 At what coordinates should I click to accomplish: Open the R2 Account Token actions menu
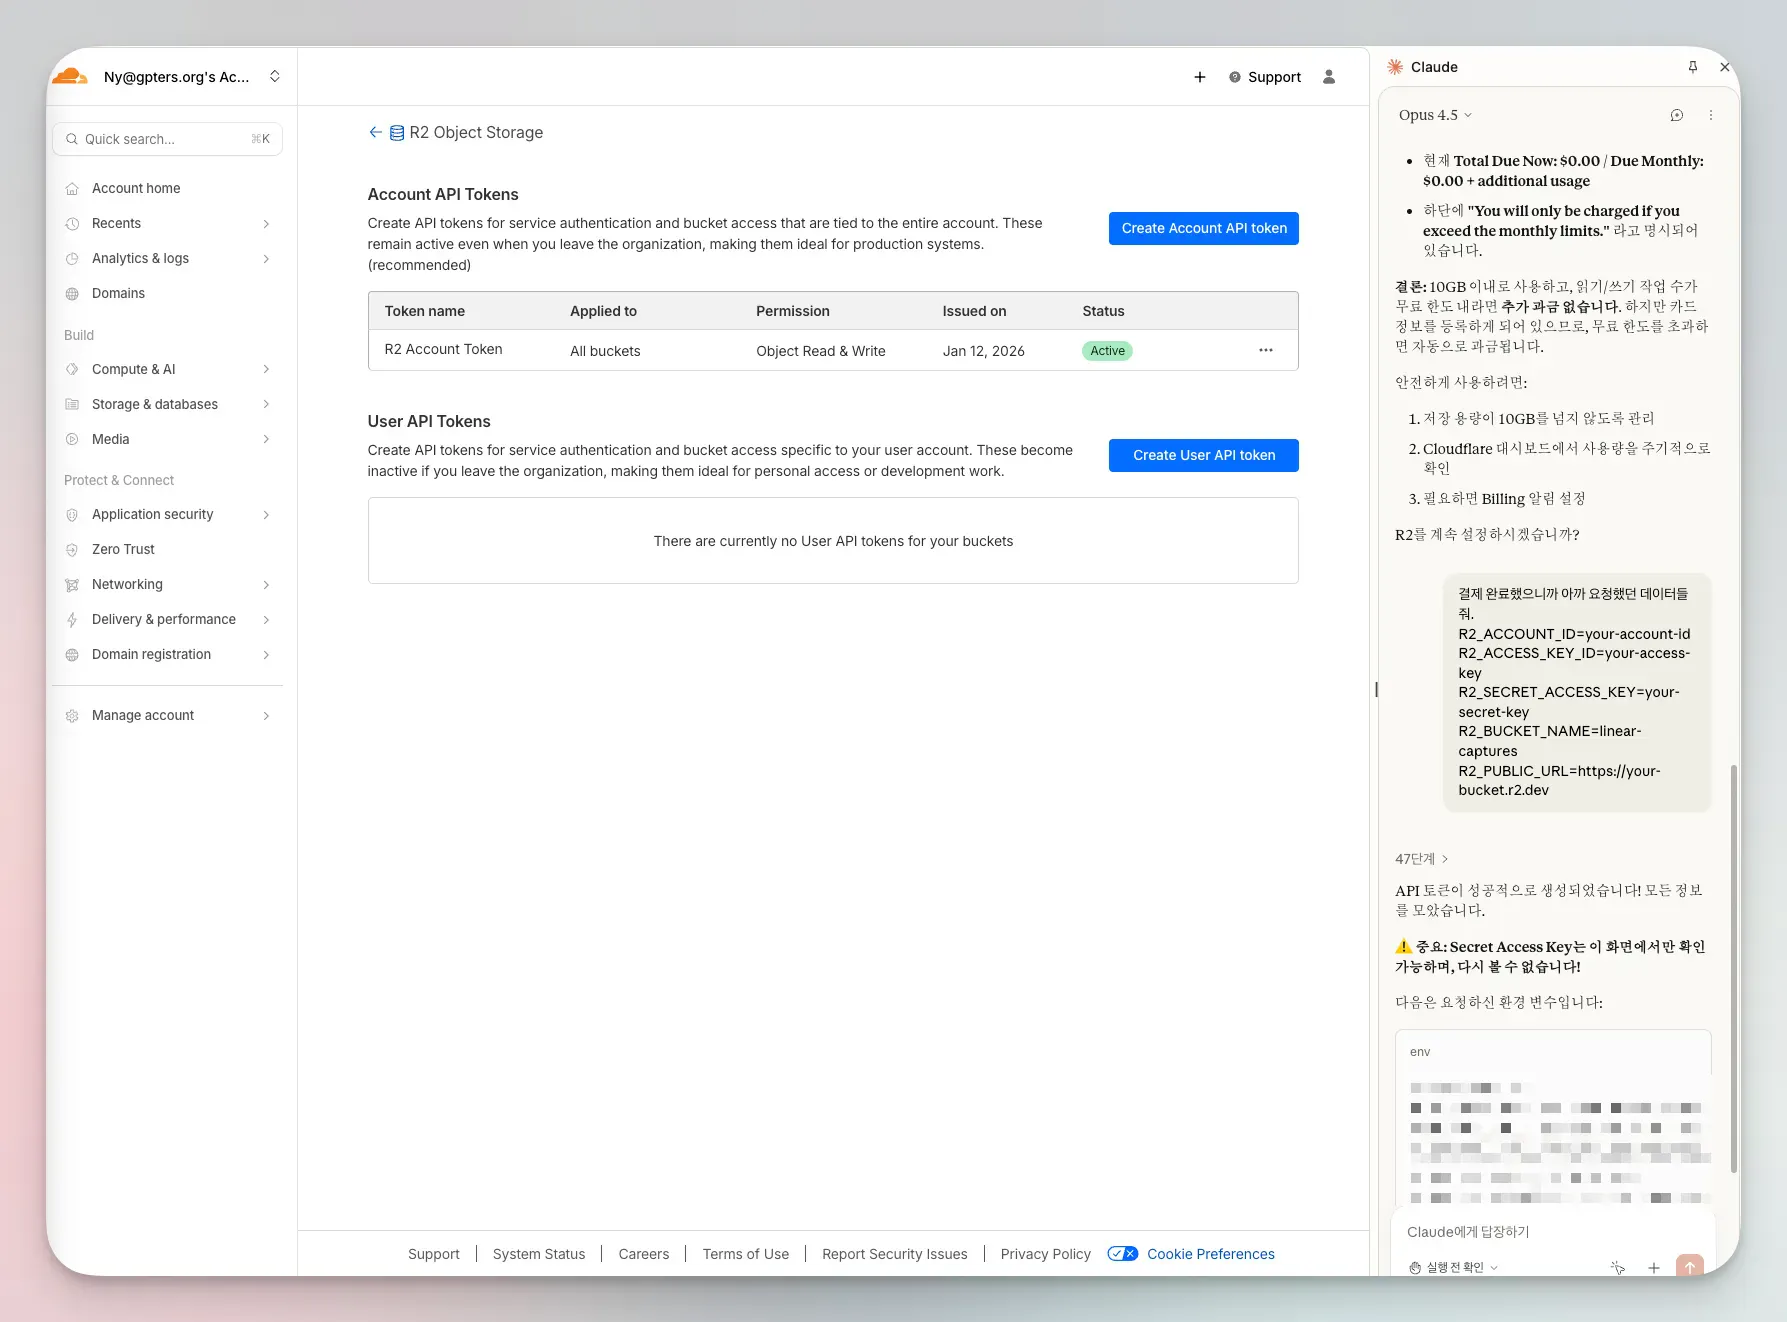1266,350
